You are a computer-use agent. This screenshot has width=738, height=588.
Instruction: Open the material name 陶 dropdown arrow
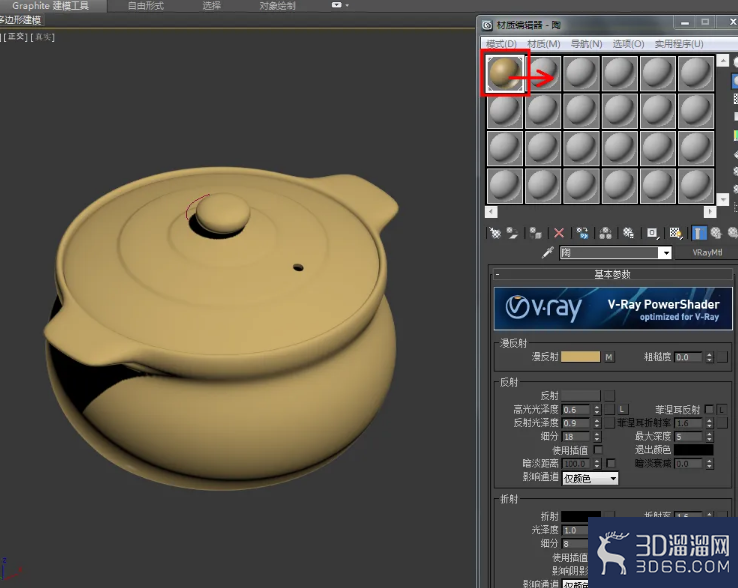[x=665, y=253]
